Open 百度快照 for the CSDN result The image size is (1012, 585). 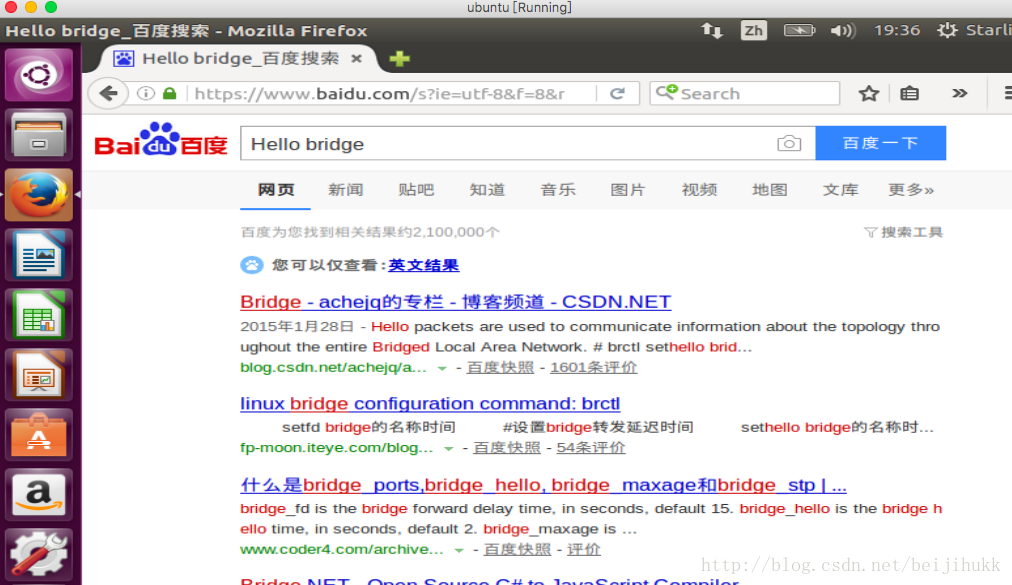coord(500,367)
